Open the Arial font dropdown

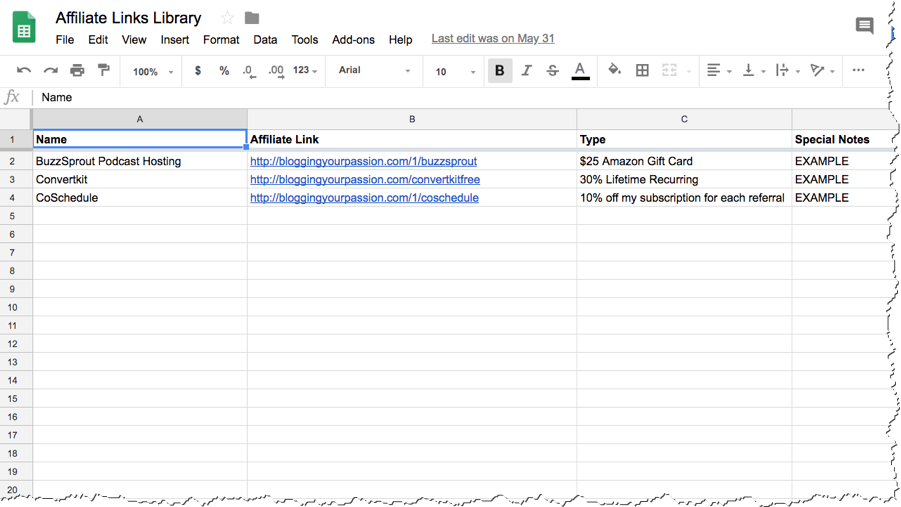tap(374, 70)
